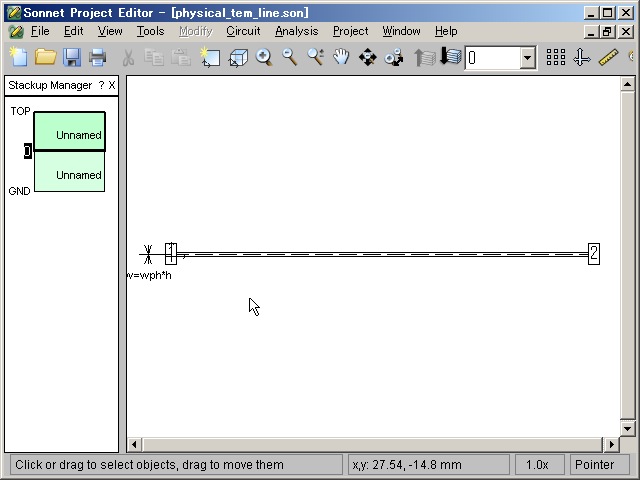Minimize the inner document window

(591, 31)
